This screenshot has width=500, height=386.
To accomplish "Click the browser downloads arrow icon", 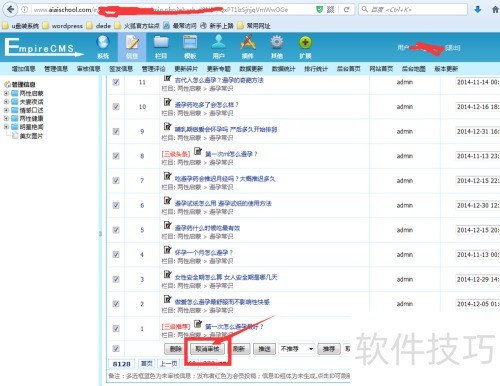I will click(478, 9).
